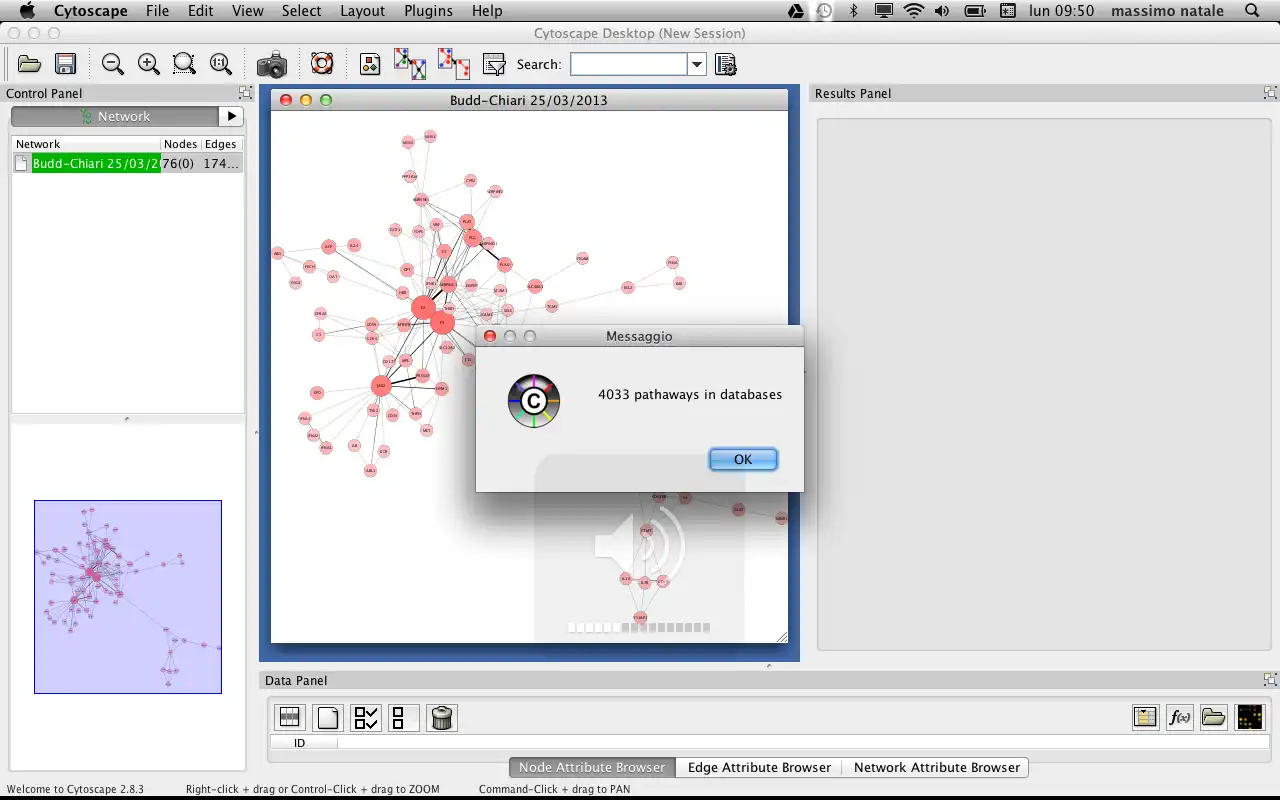The image size is (1280, 800).
Task: Open search options icon right of search box
Action: tap(726, 64)
